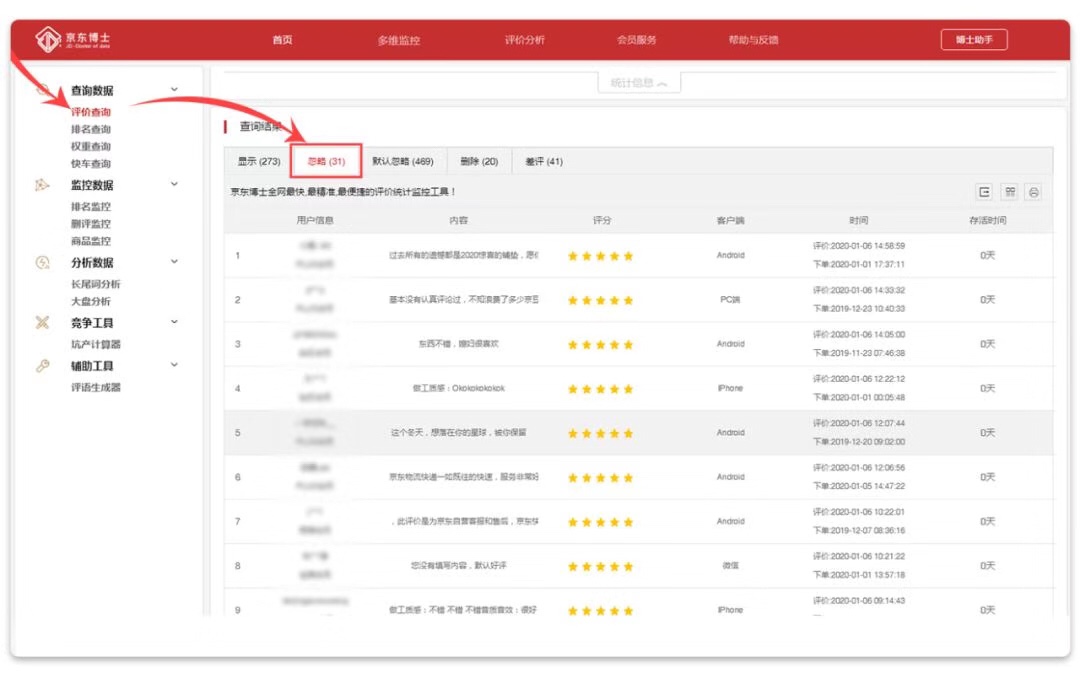1080x678 pixels.
Task: Collapse the 统计信息 panel
Action: coord(639,83)
